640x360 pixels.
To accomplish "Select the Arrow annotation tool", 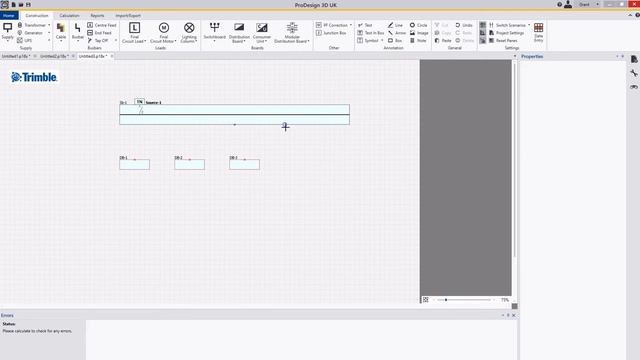I will [x=397, y=33].
